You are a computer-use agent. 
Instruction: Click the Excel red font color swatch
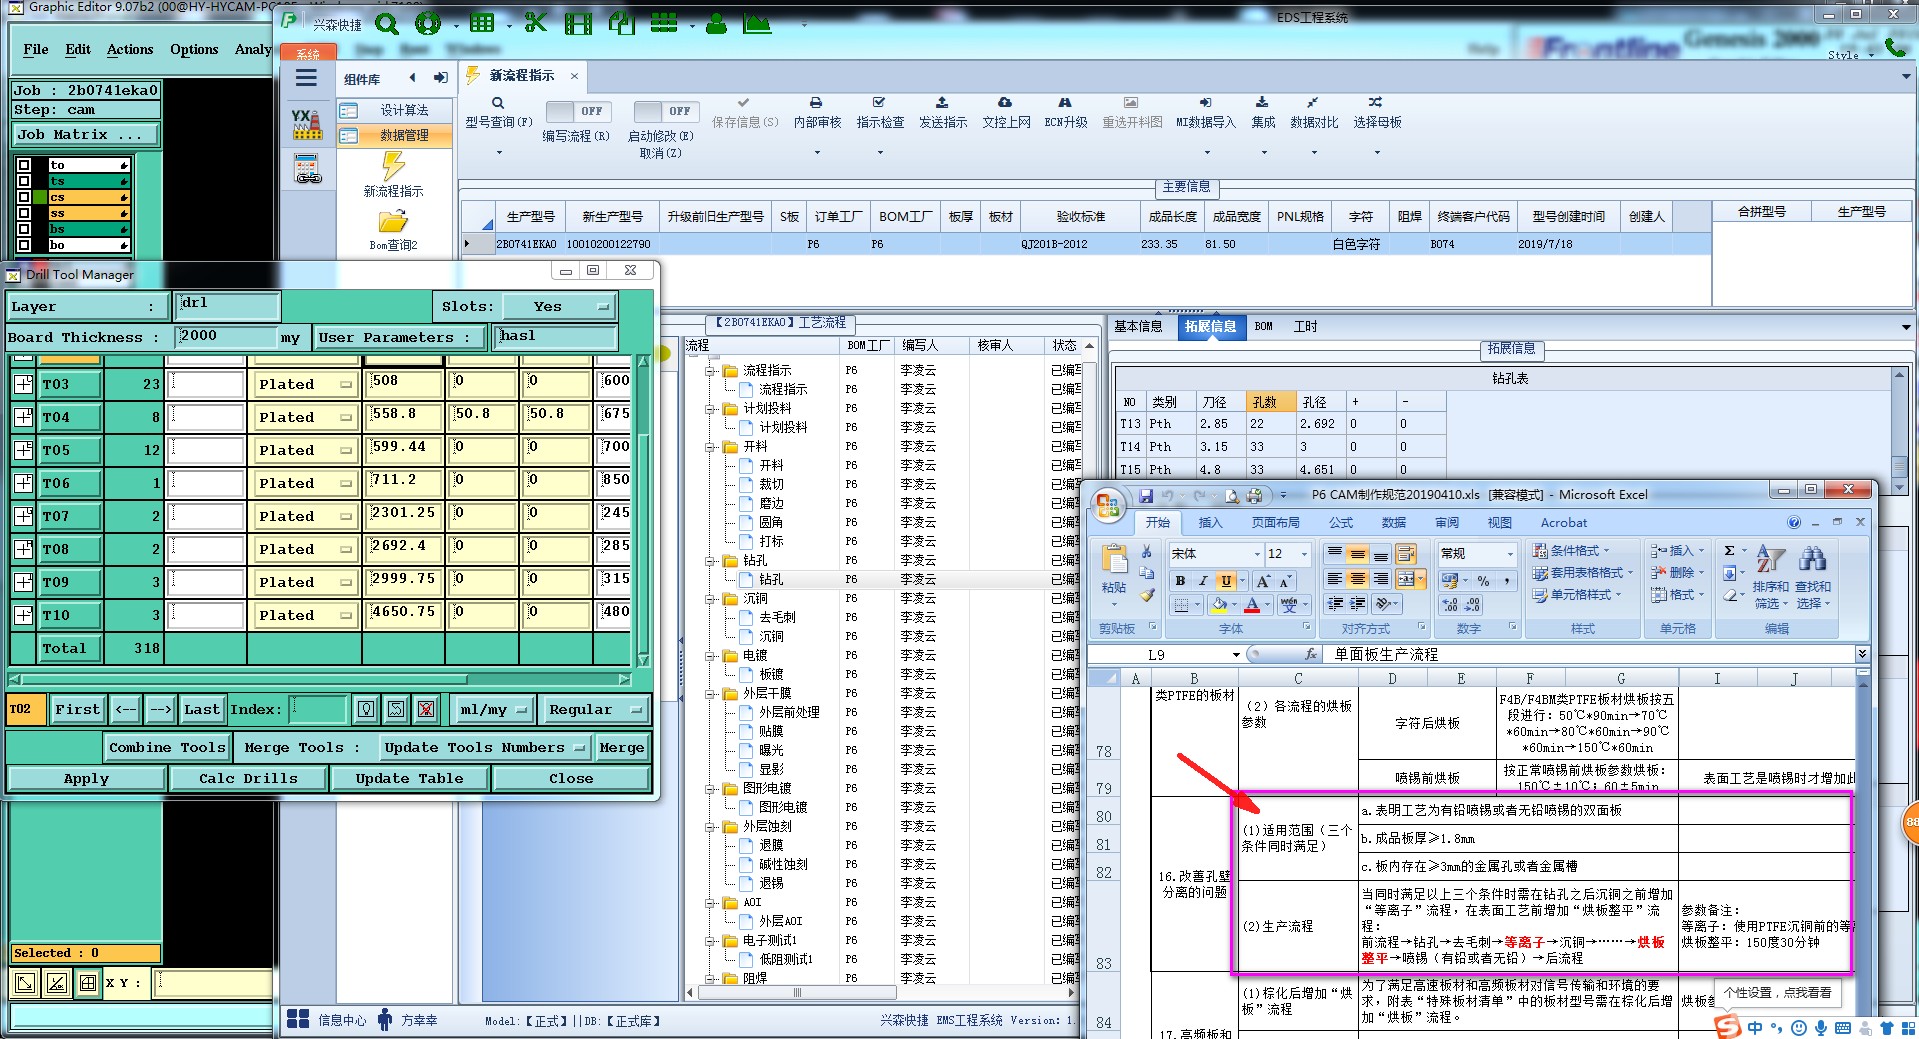coord(1252,605)
